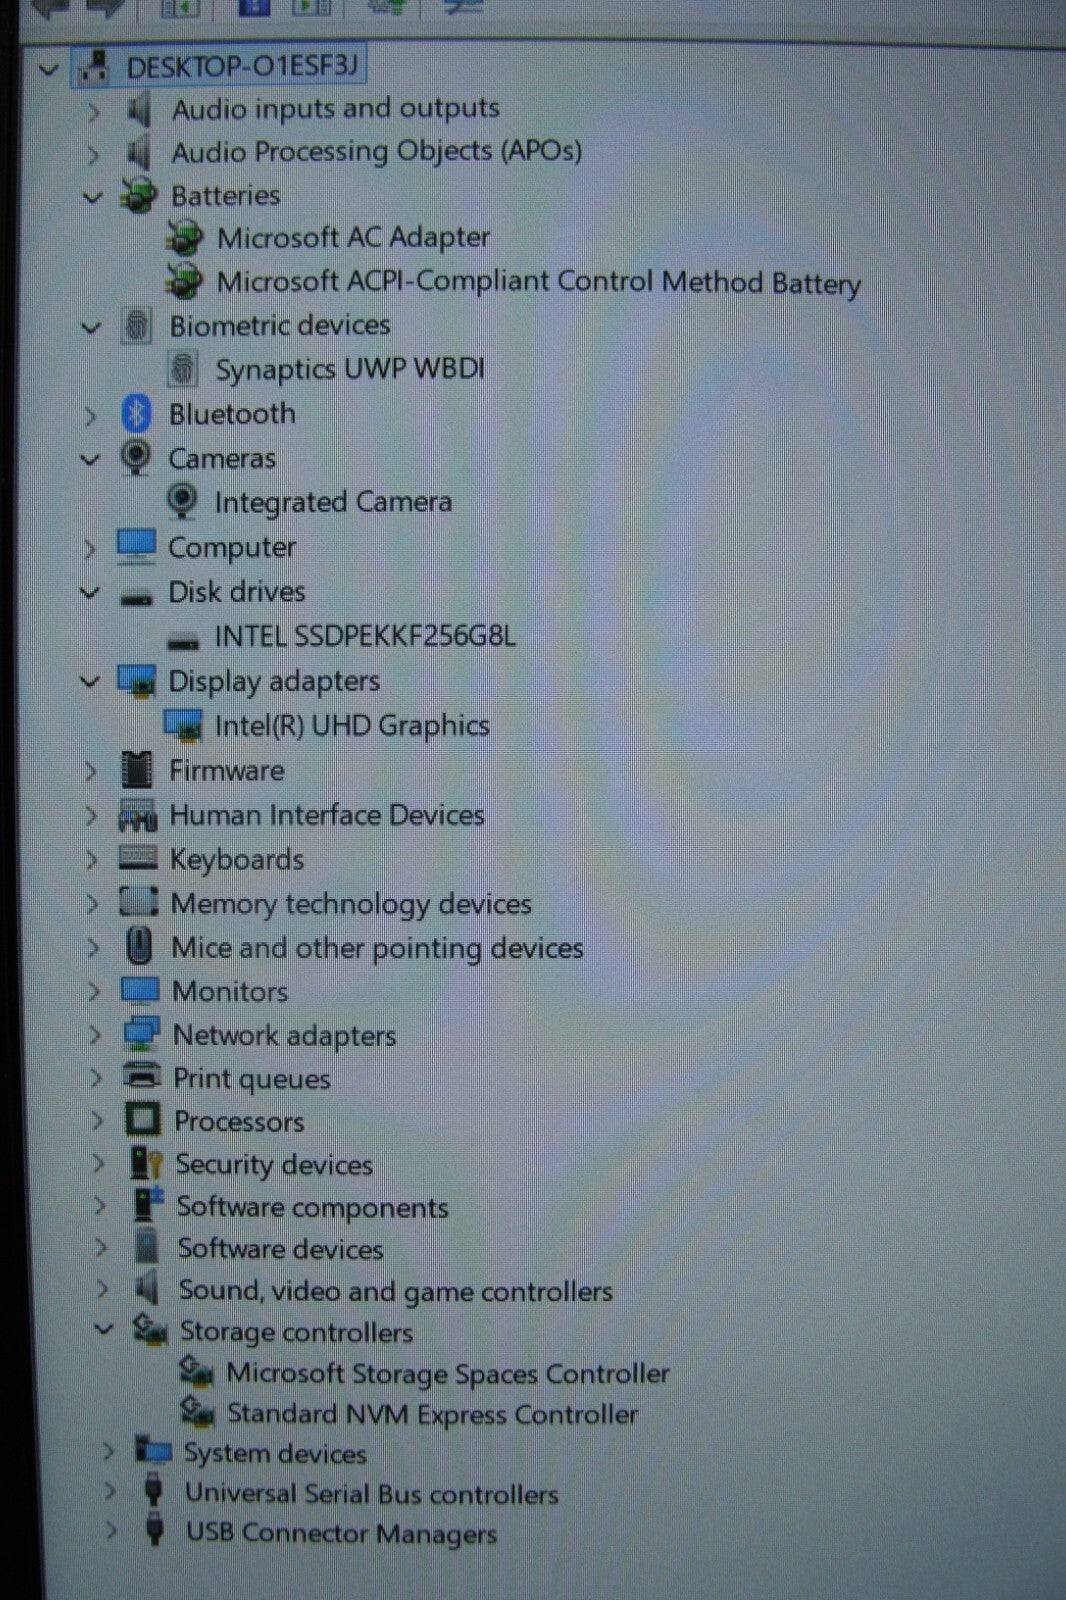Collapse the Display adapters category
Image resolution: width=1066 pixels, height=1600 pixels.
tap(90, 682)
